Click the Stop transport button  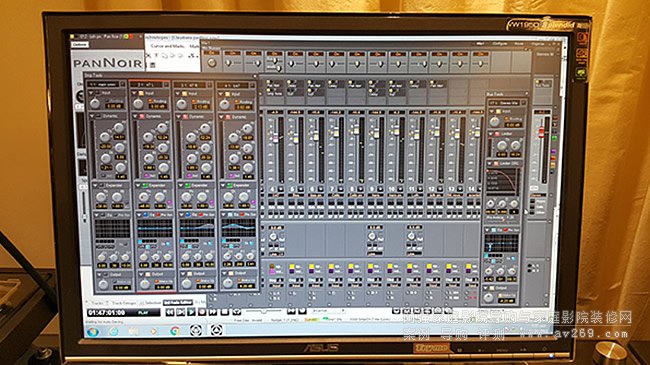pos(224,312)
